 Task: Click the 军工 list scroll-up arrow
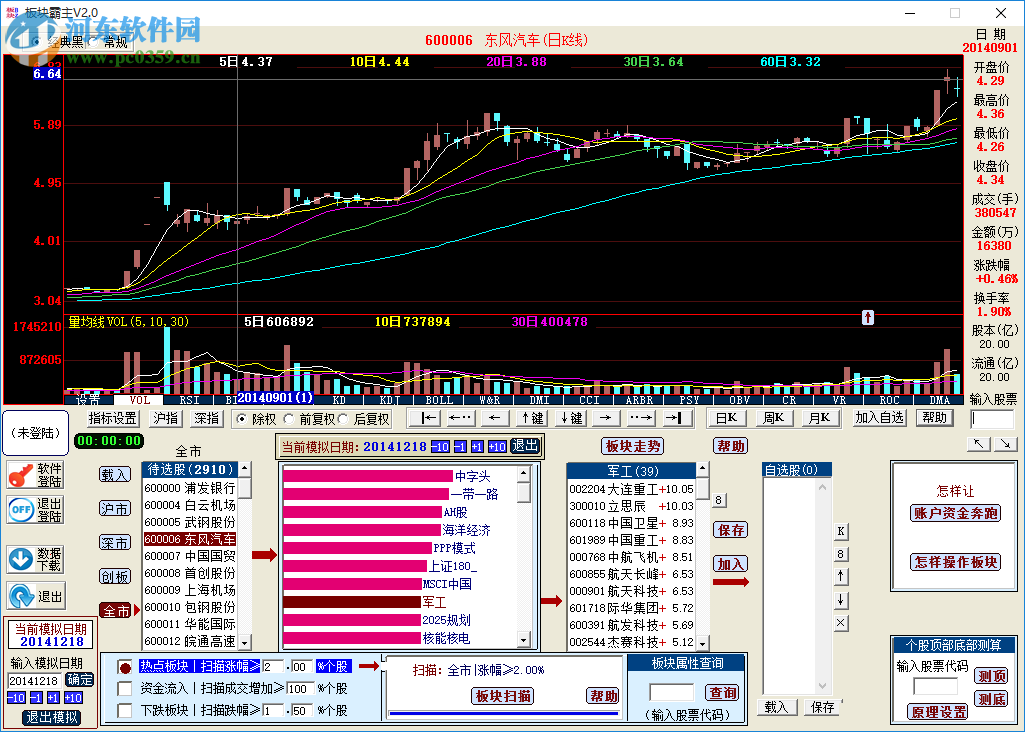click(x=702, y=469)
